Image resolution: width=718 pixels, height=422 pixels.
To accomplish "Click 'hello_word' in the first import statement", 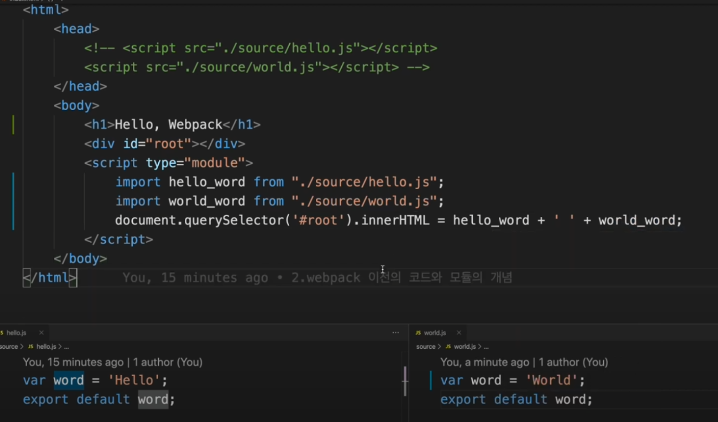I will click(207, 182).
